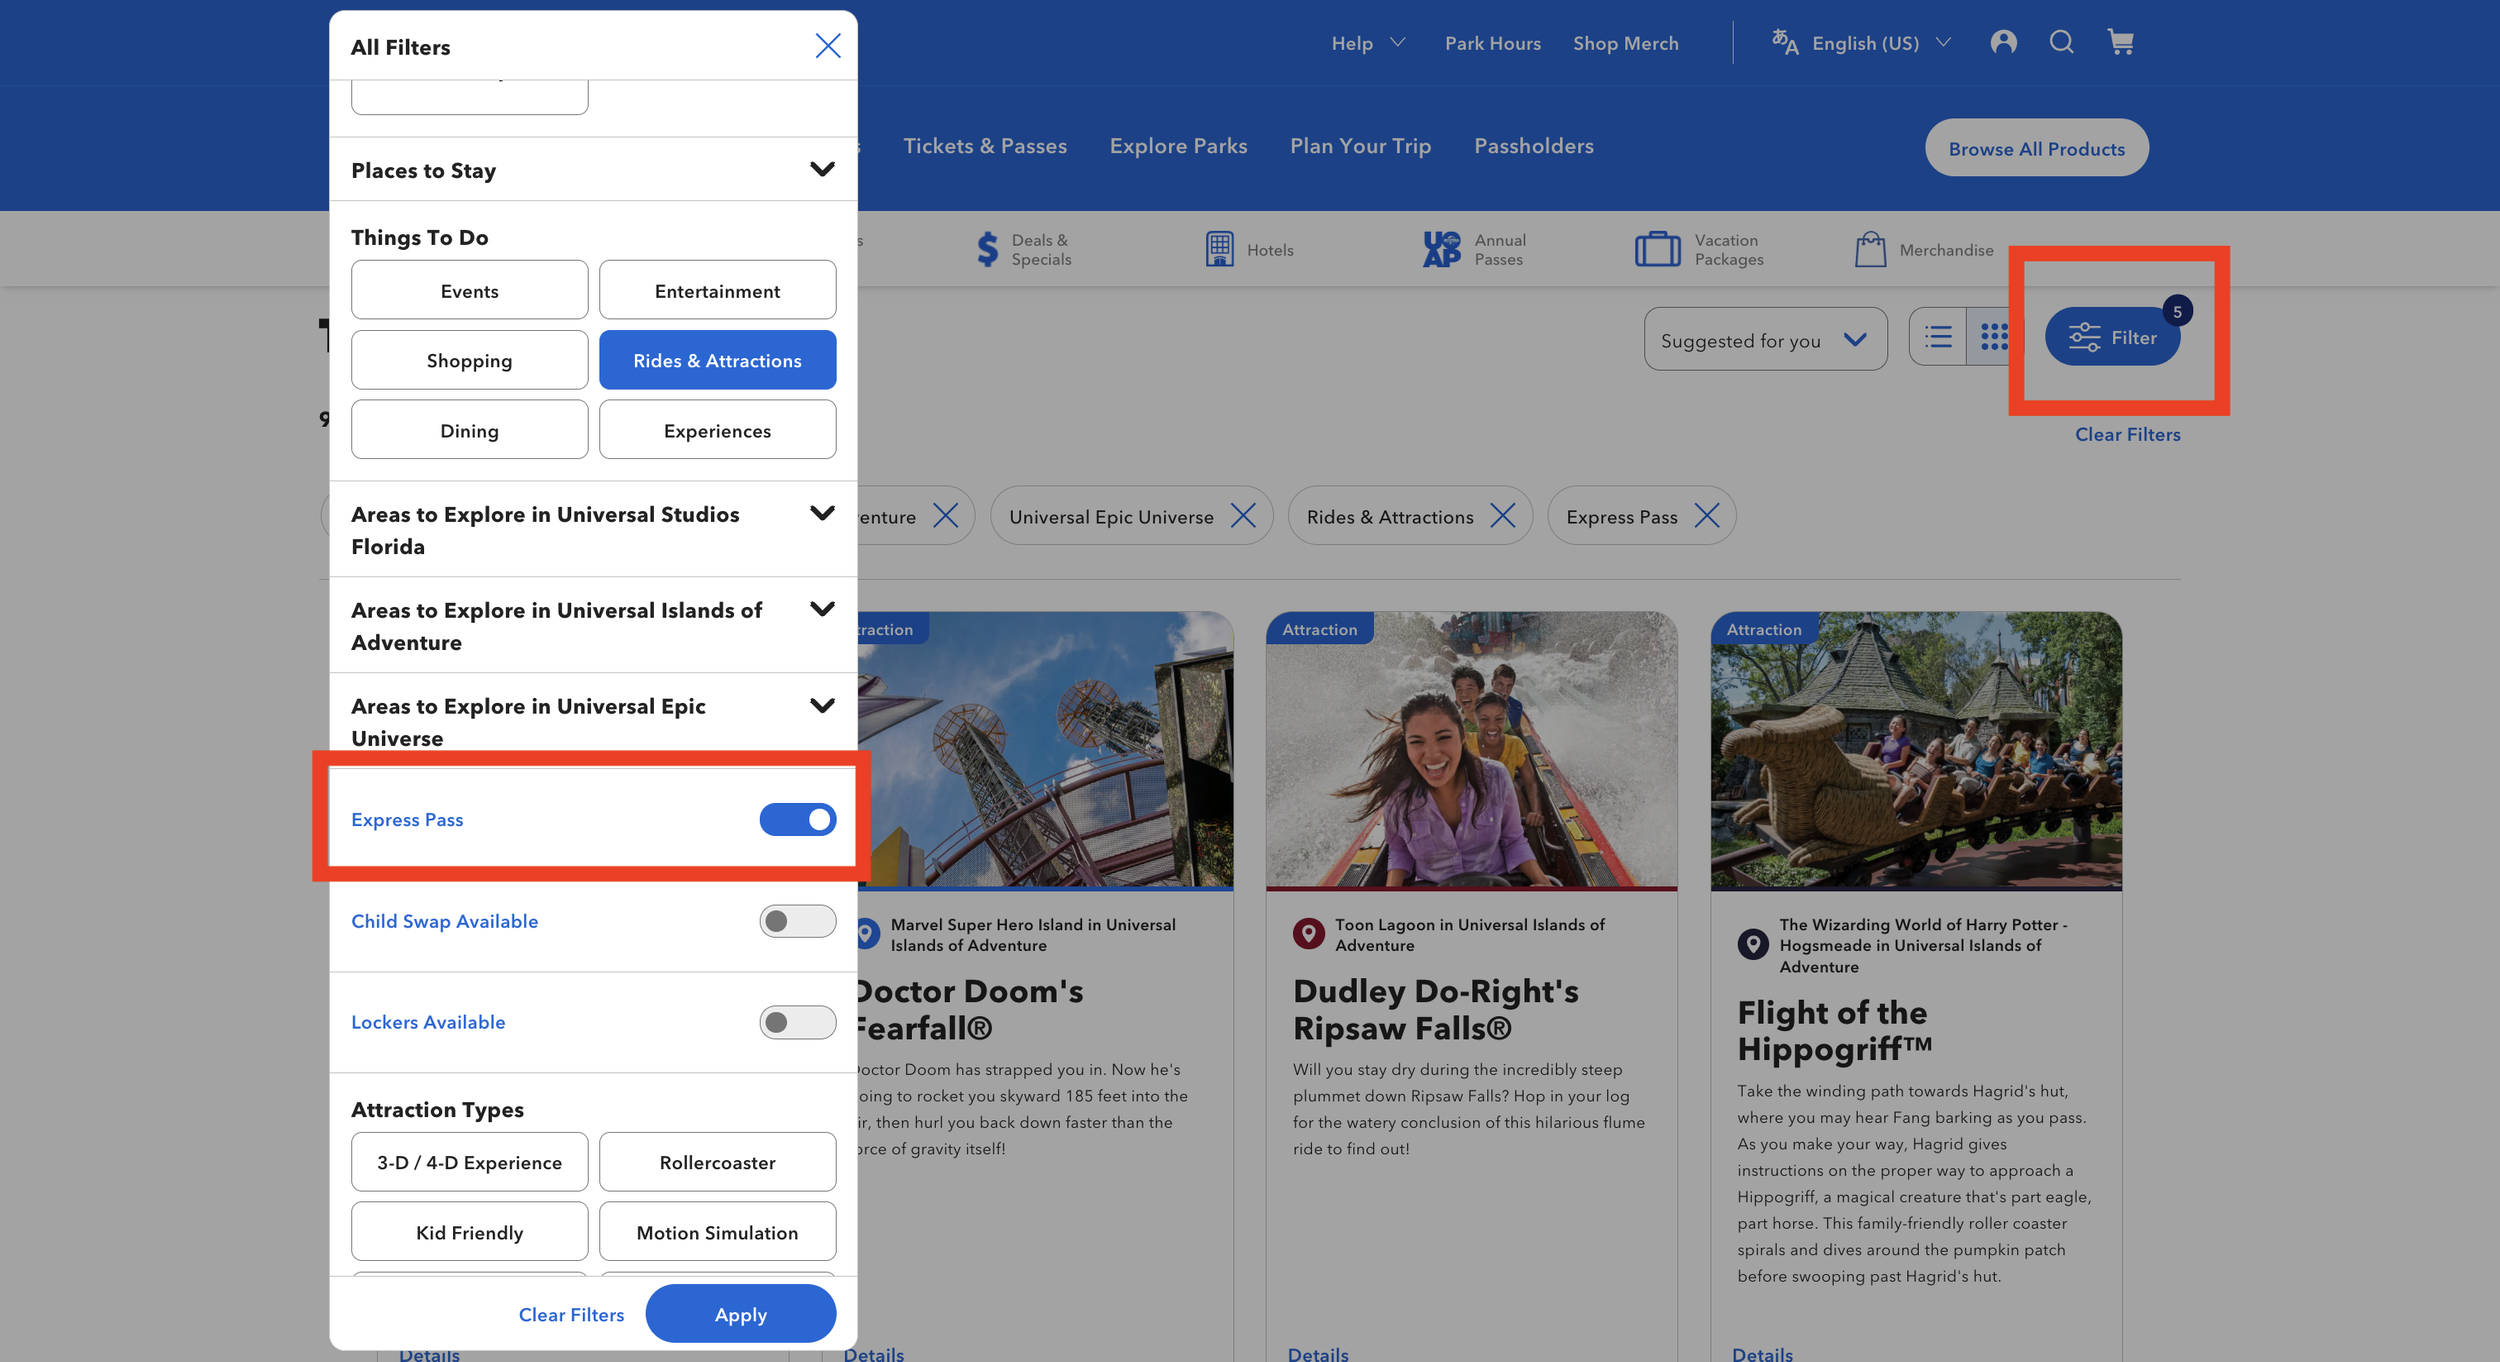Open the user account icon
Screen dimensions: 2500x1362
click(x=2003, y=42)
